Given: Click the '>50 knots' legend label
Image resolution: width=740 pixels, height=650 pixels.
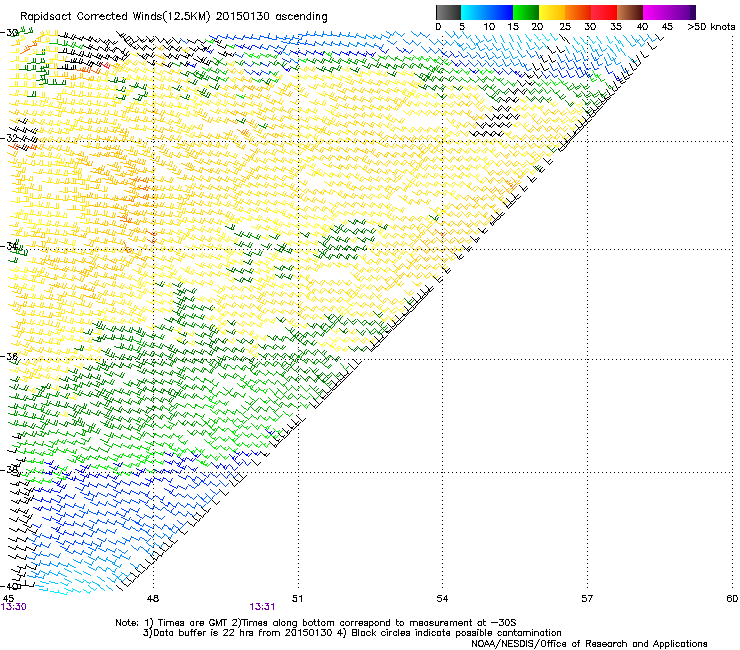Looking at the screenshot, I should point(711,27).
